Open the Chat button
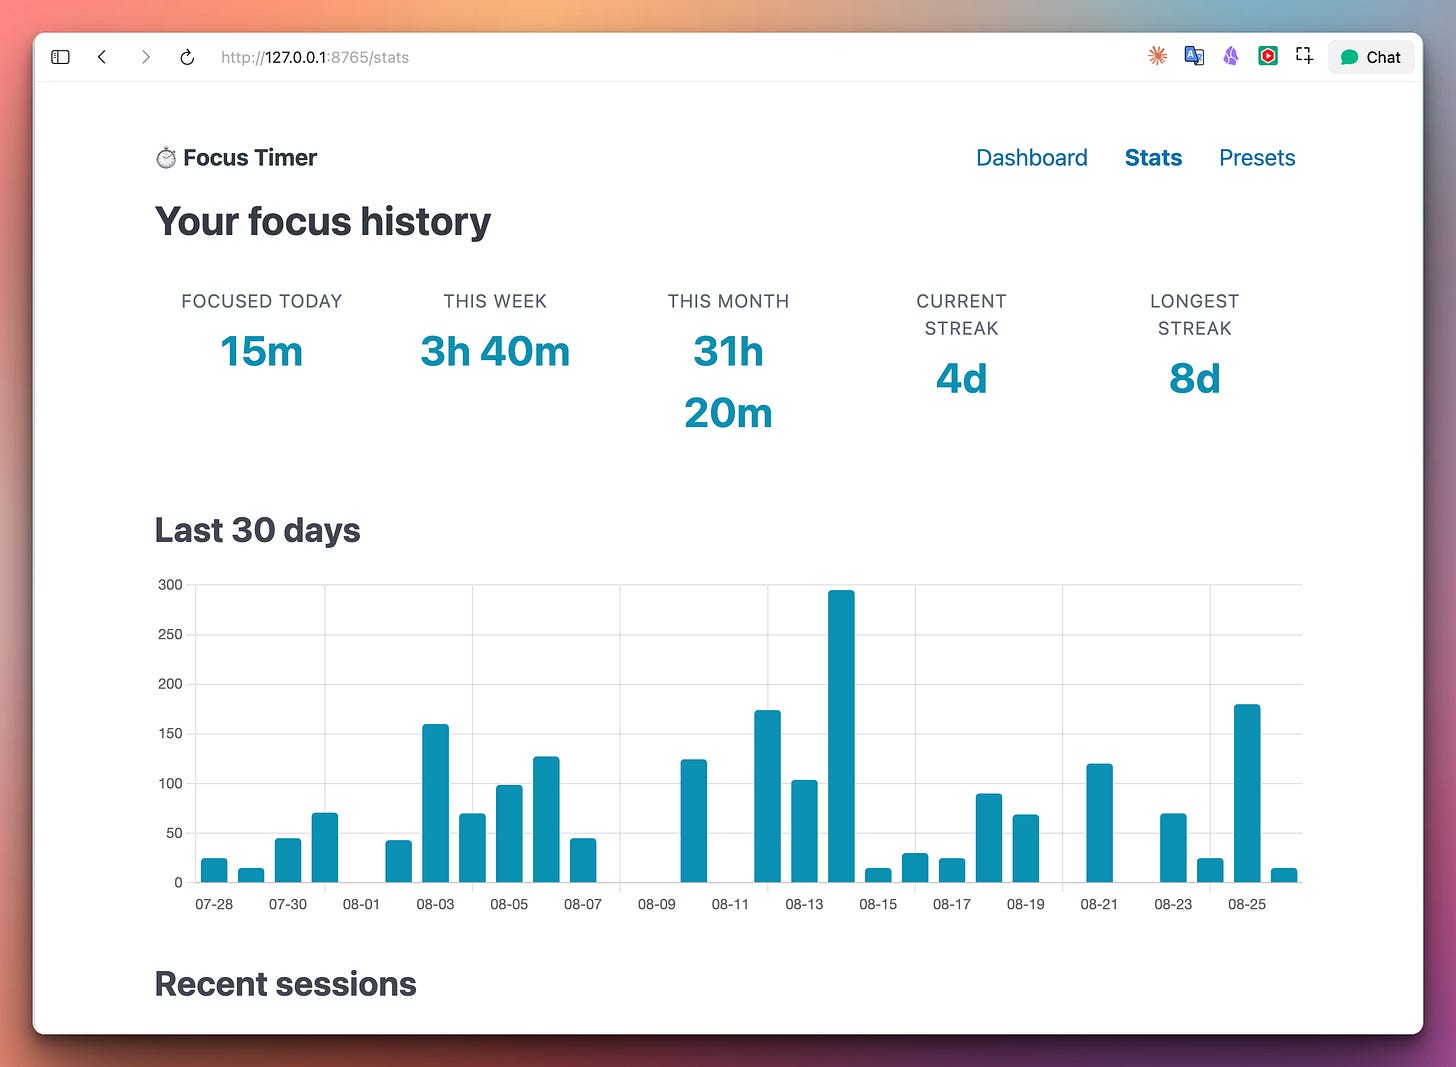1456x1067 pixels. (x=1371, y=57)
